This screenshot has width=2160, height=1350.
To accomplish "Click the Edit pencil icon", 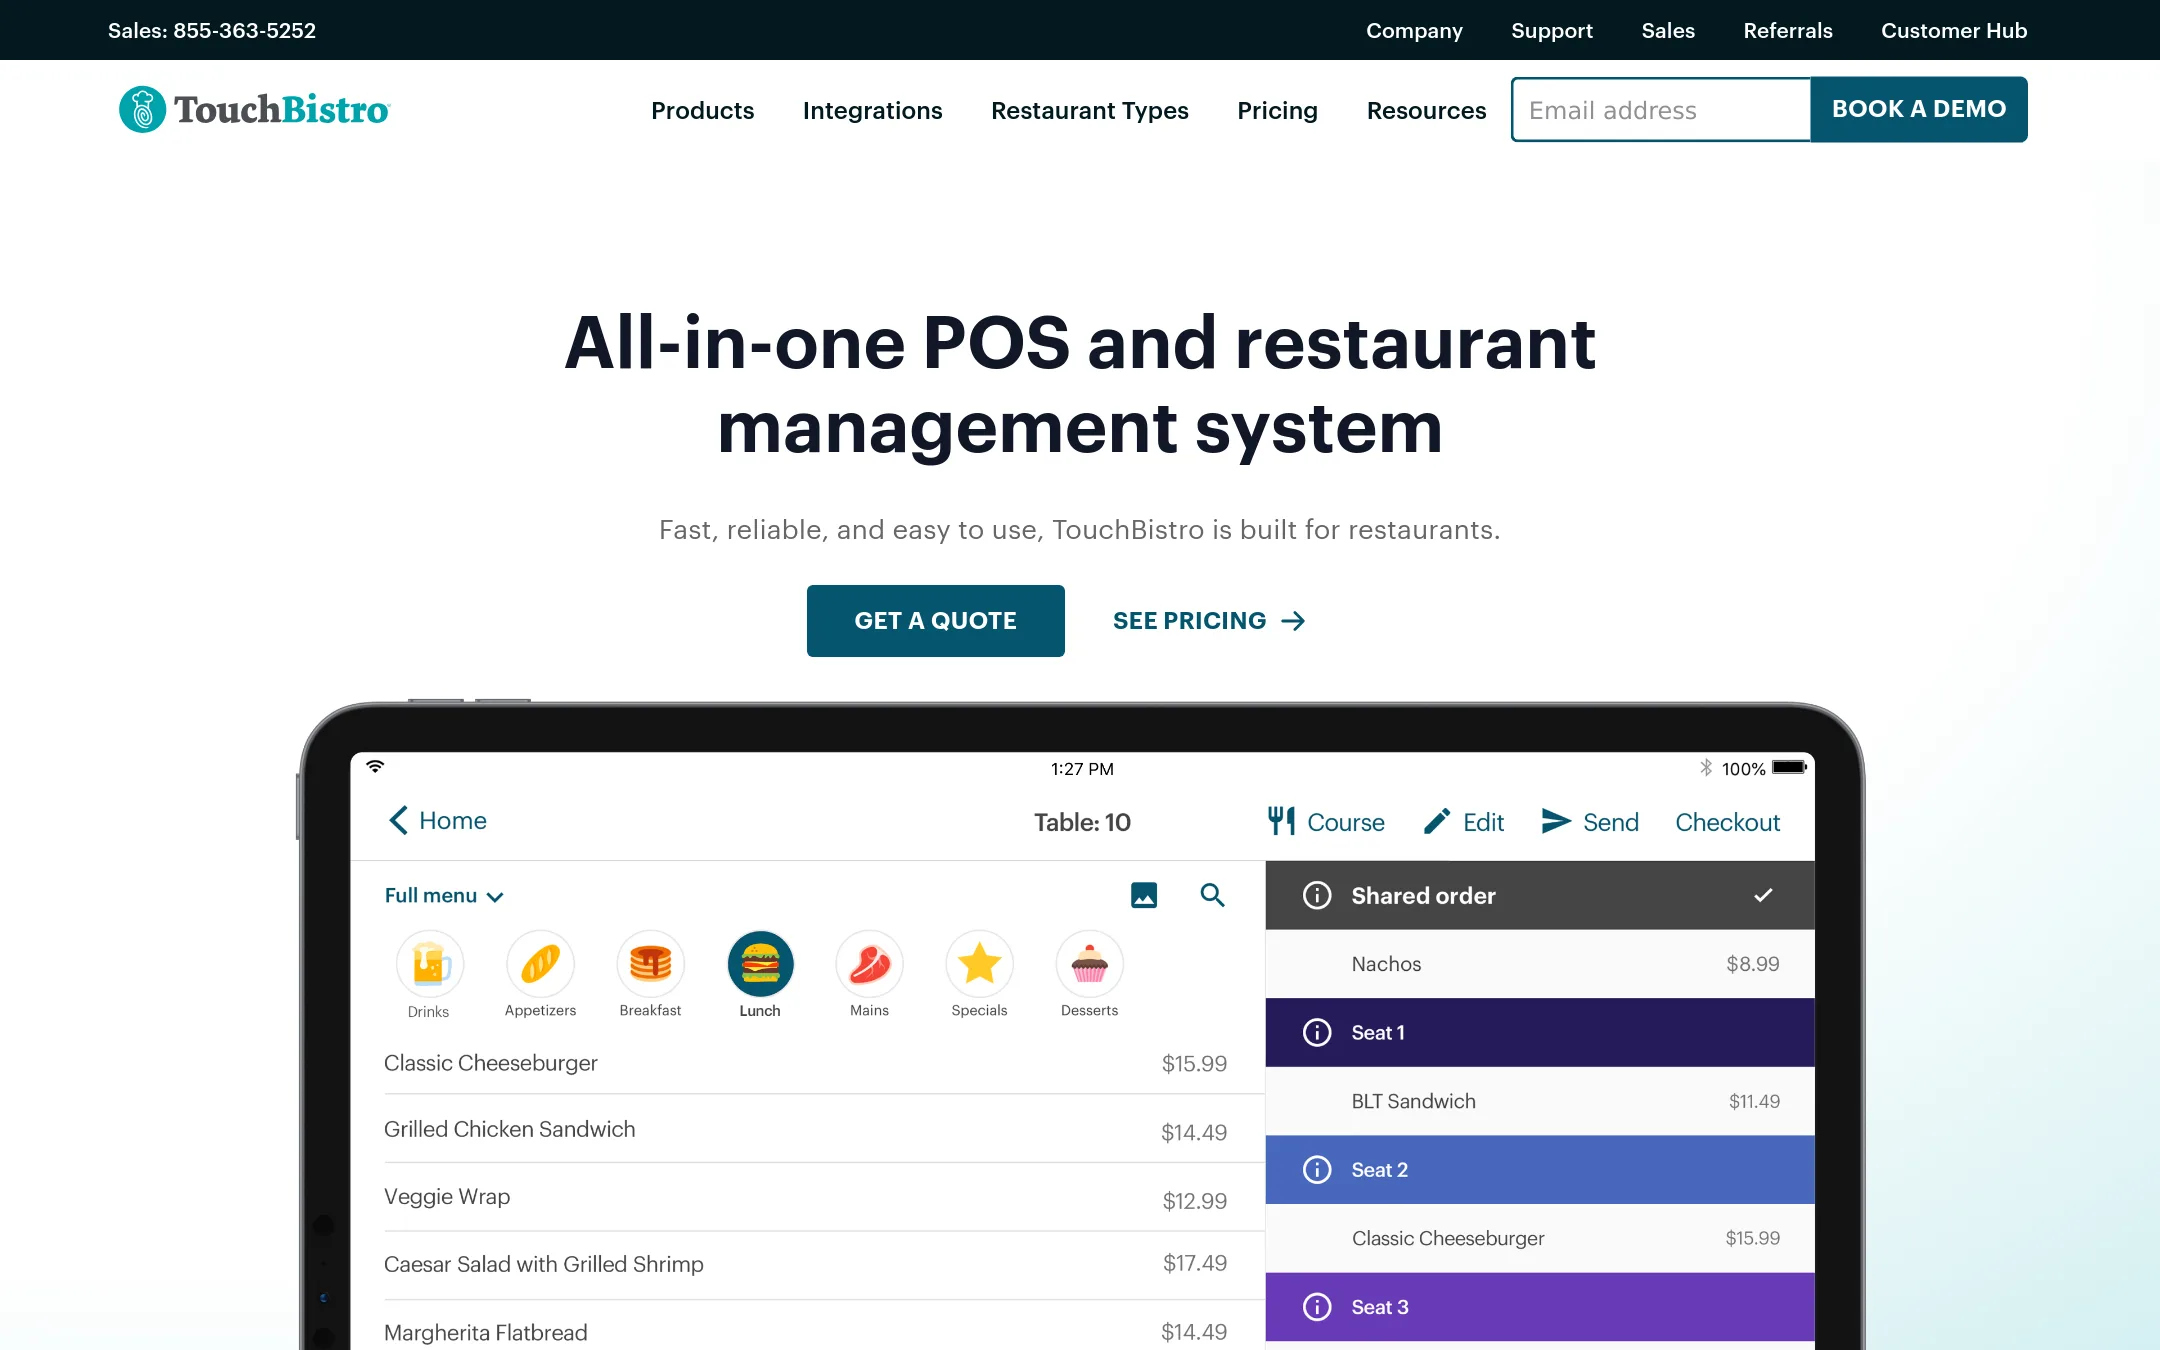I will pos(1437,821).
